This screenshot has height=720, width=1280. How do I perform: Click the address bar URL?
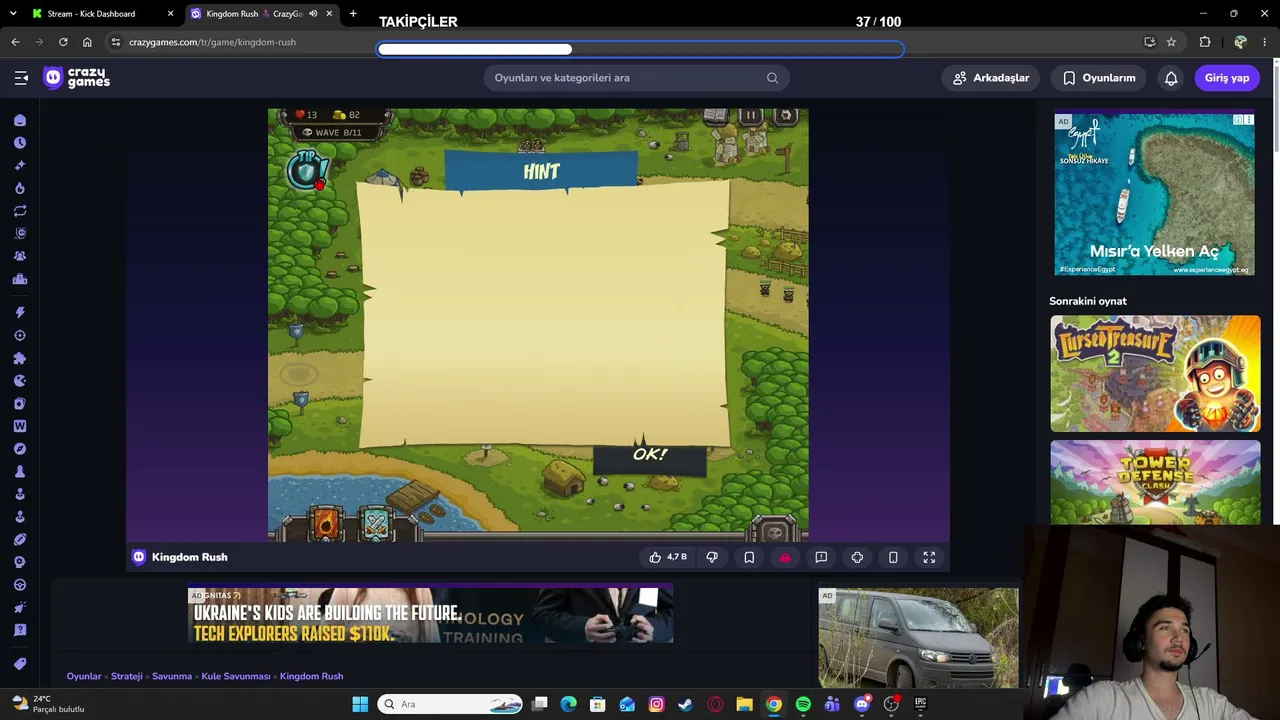coord(212,42)
